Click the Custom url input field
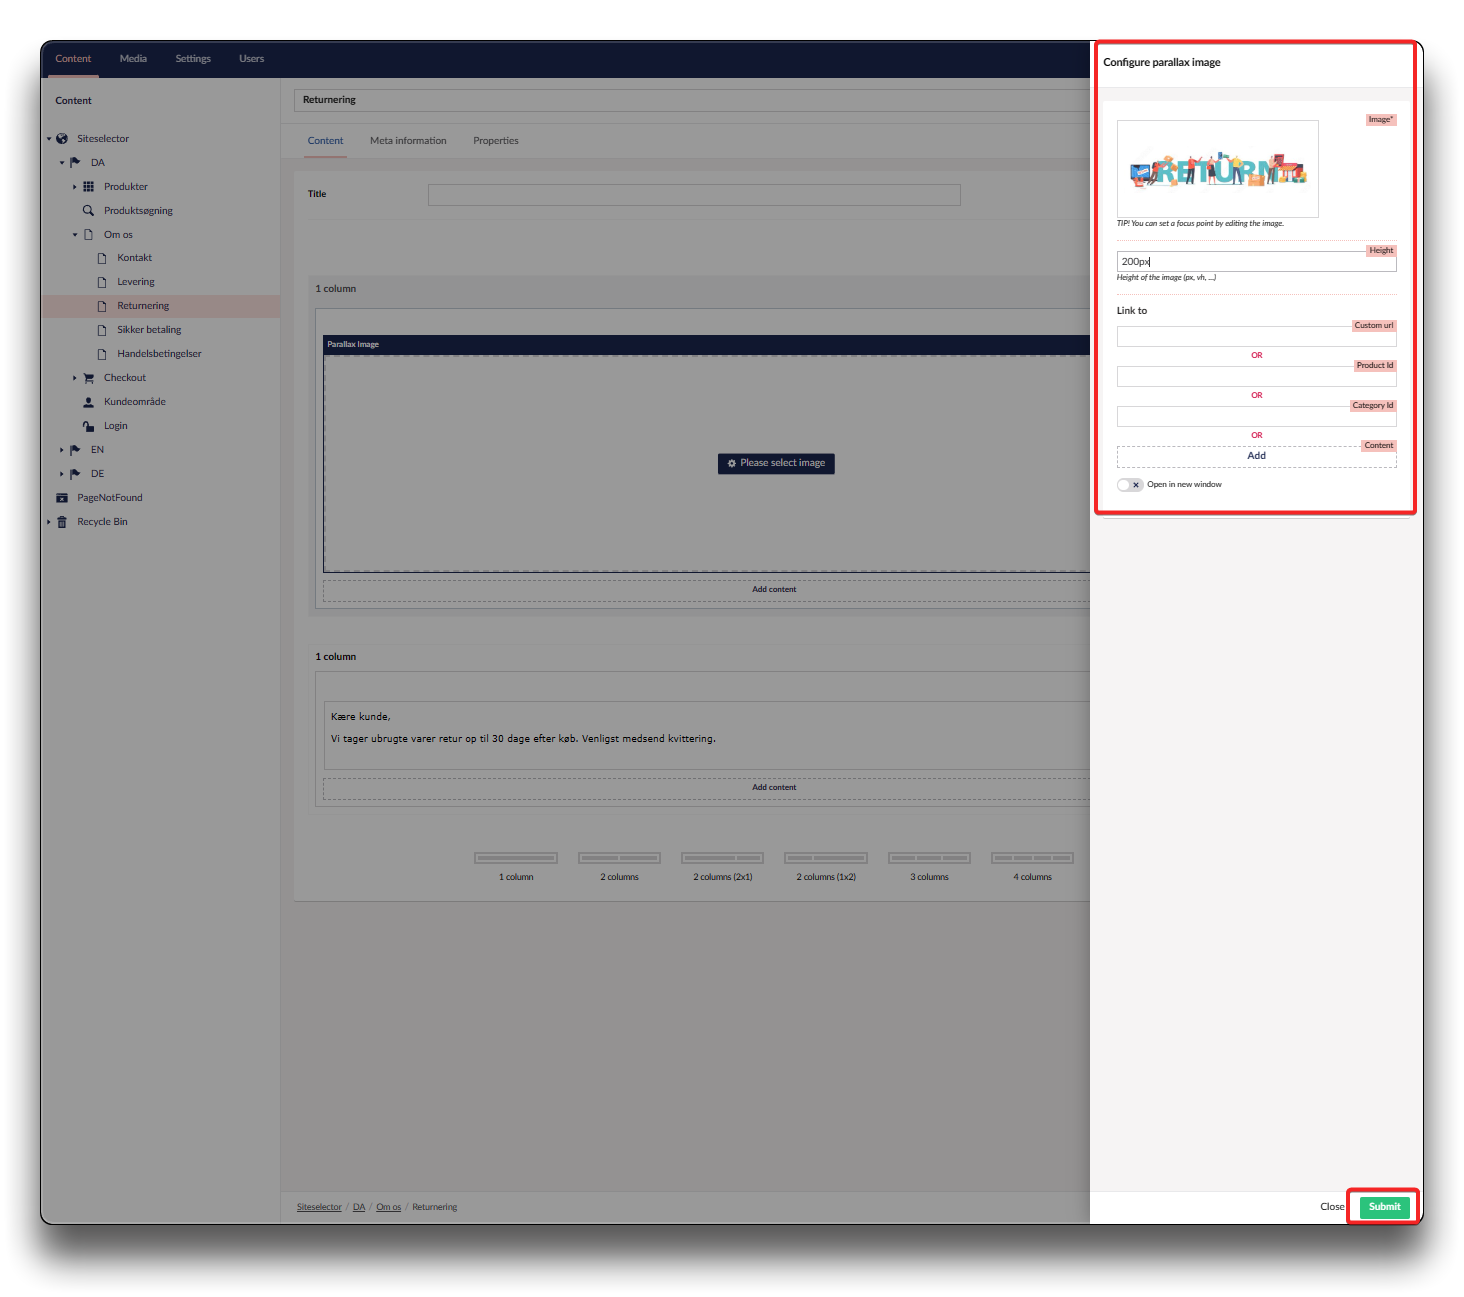The image size is (1464, 1297). [x=1256, y=337]
